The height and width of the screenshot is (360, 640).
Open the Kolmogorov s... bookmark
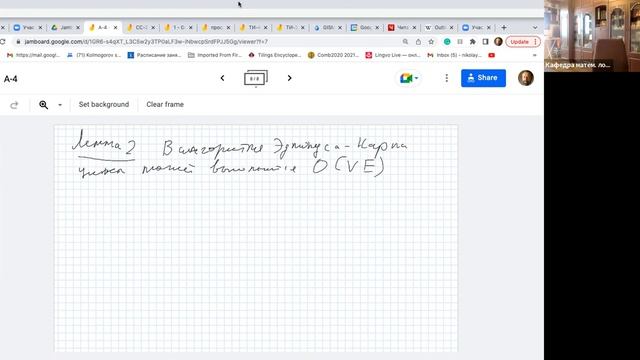click(x=94, y=55)
